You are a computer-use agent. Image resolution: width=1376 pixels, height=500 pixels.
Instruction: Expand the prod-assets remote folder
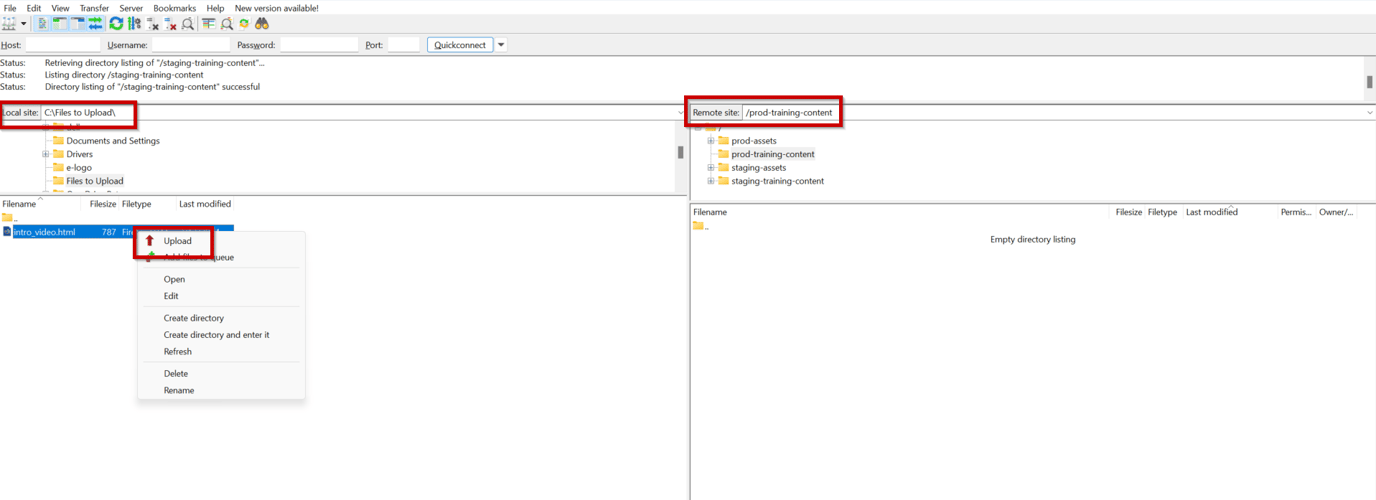(x=711, y=141)
